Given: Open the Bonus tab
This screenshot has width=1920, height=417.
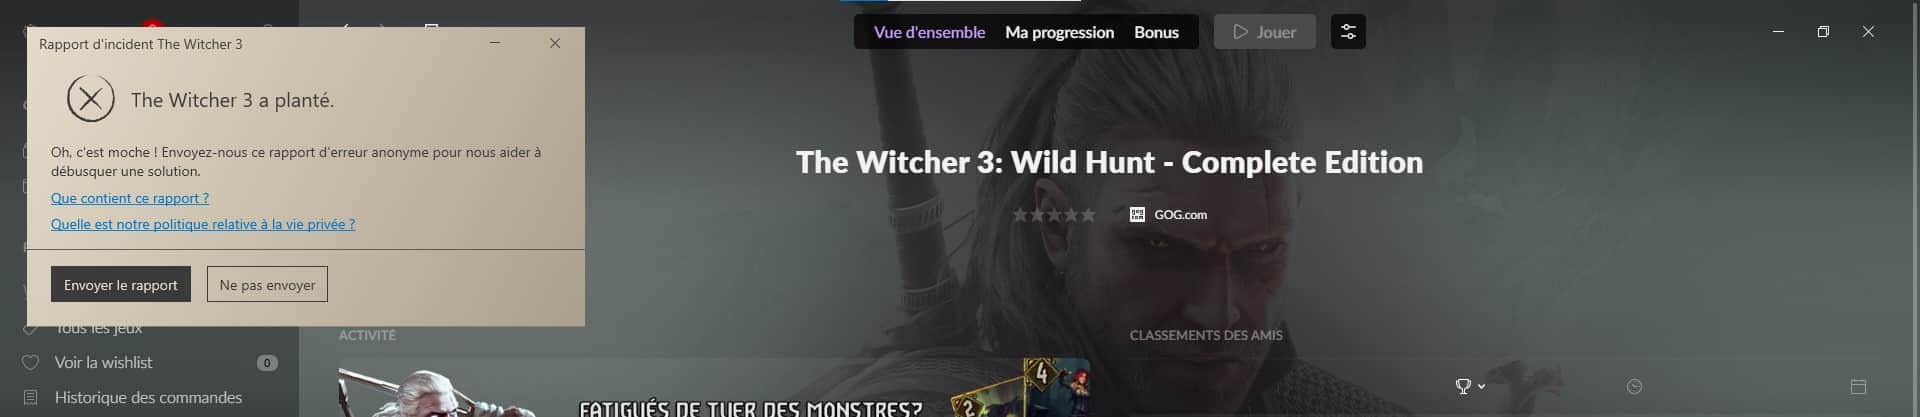Looking at the screenshot, I should coord(1156,32).
